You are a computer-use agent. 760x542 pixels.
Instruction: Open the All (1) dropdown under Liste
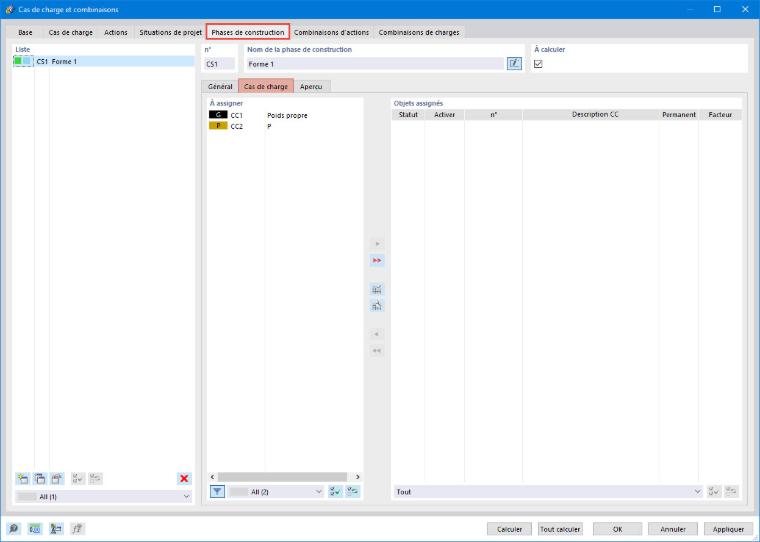(x=103, y=496)
